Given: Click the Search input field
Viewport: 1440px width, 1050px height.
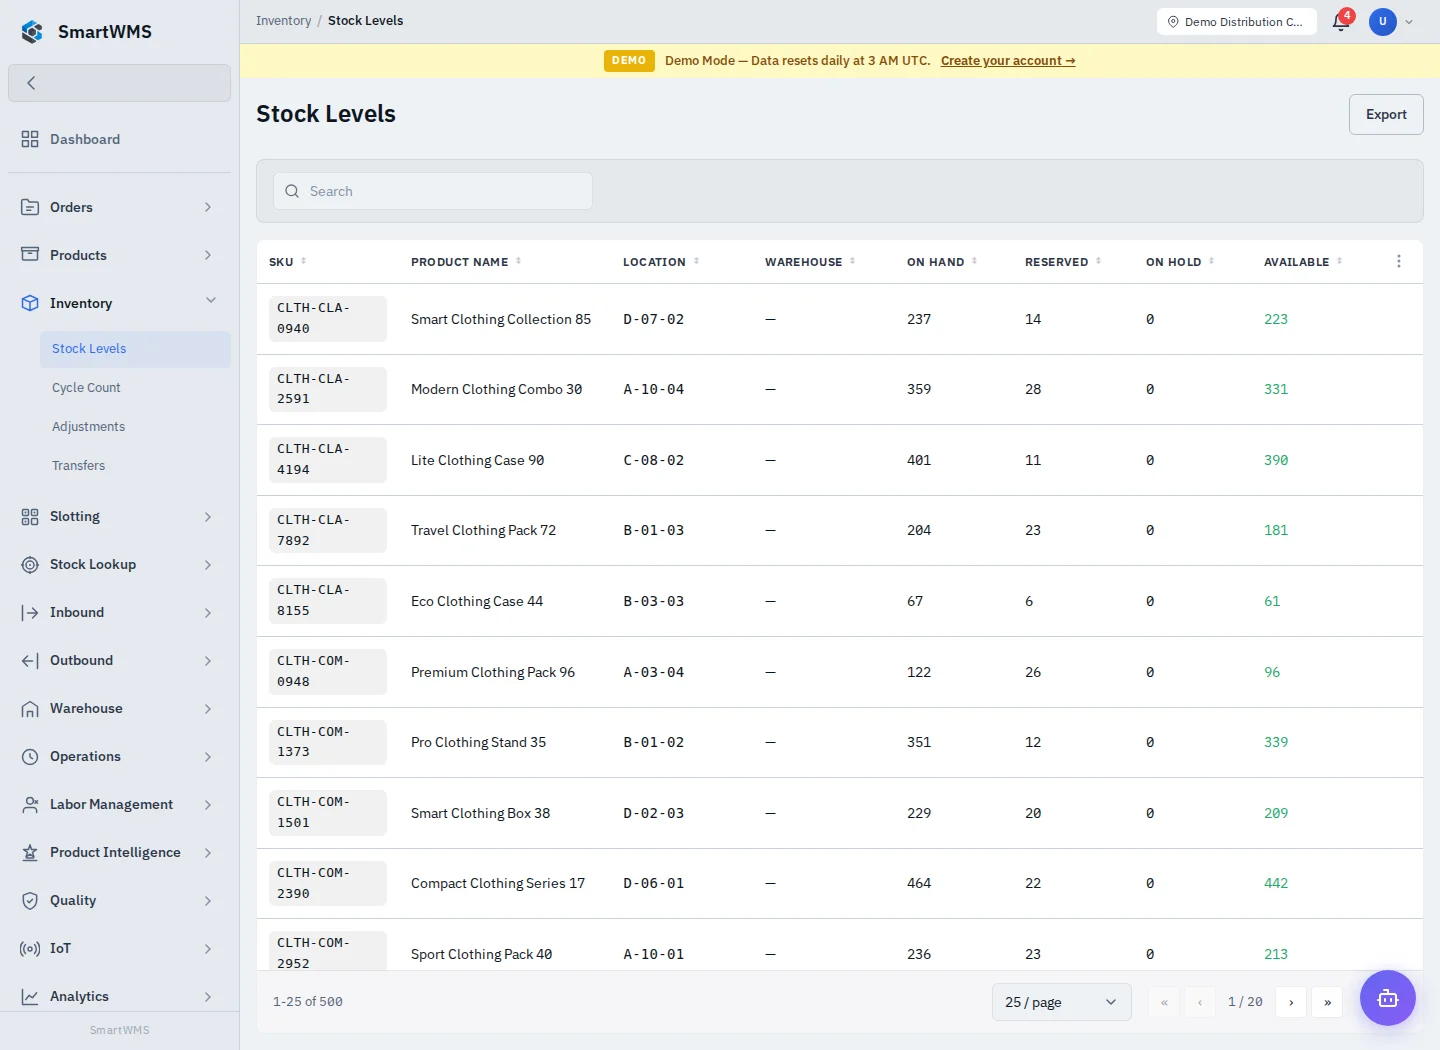Looking at the screenshot, I should pyautogui.click(x=433, y=191).
